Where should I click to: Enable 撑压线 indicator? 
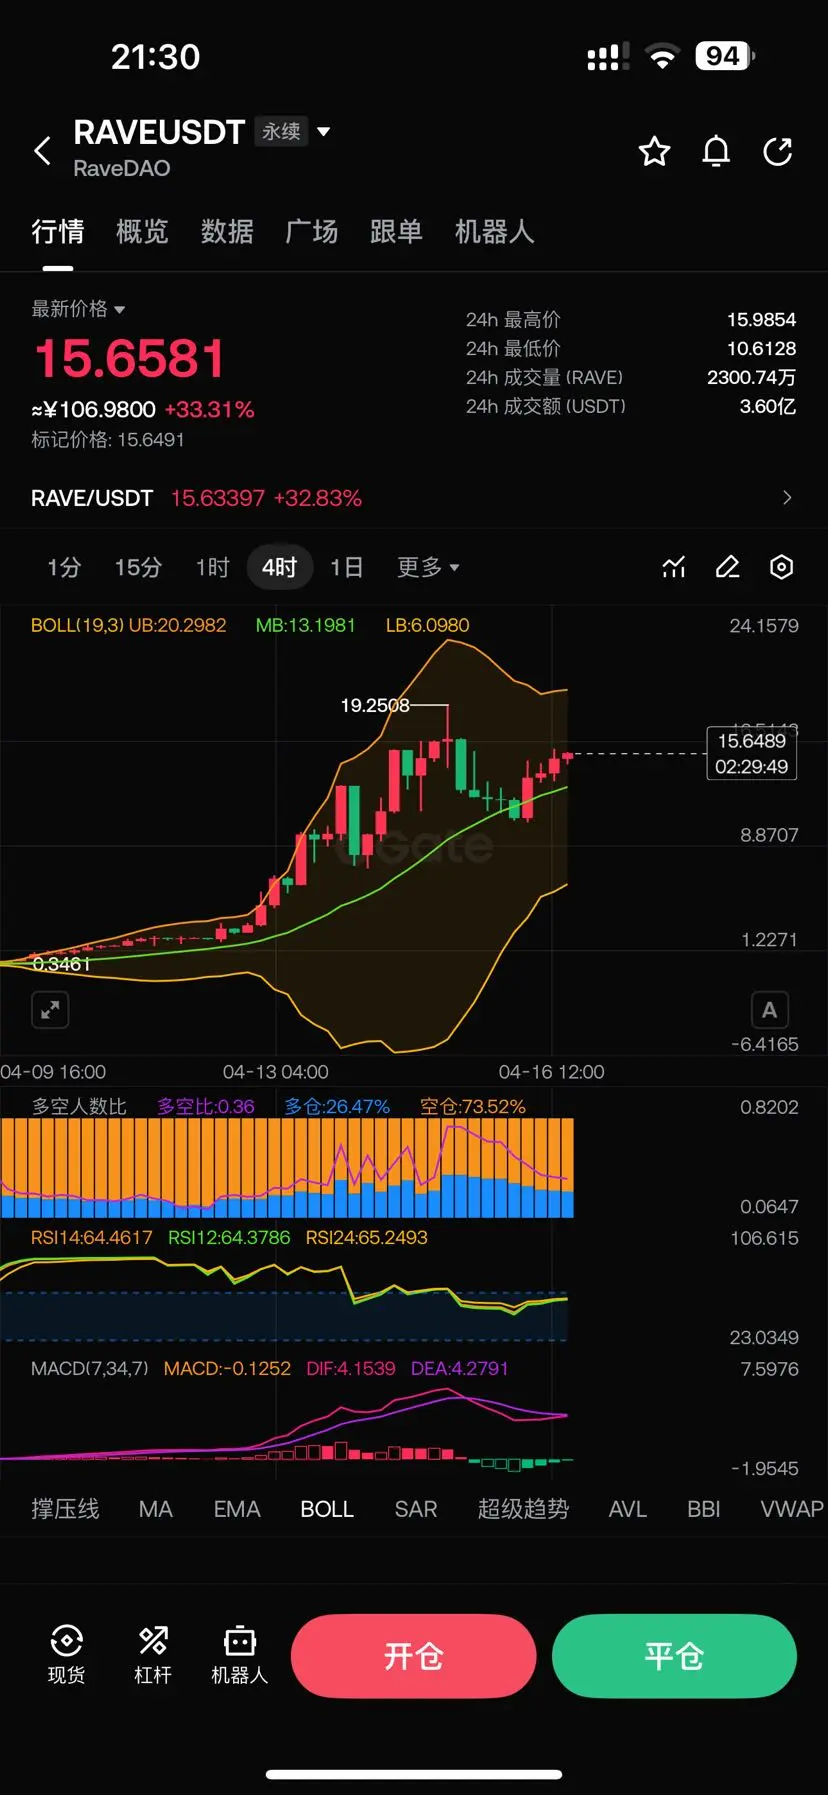click(x=65, y=1509)
